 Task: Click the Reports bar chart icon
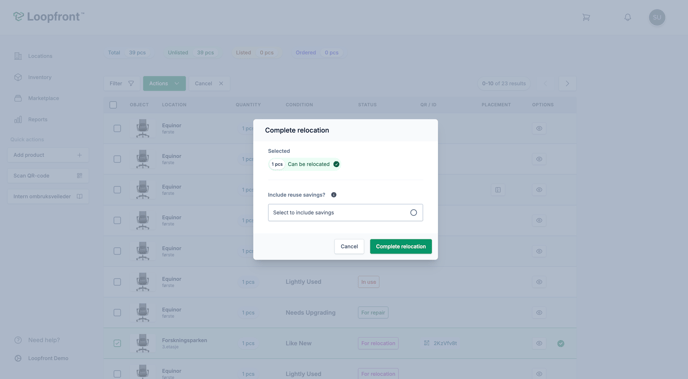click(x=18, y=119)
